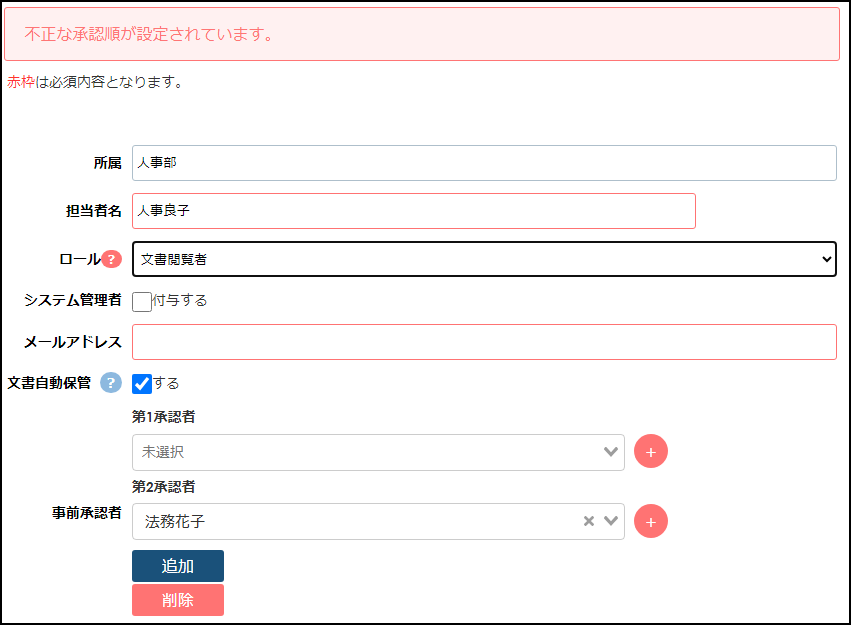Click the plus button next to 第1承認者
This screenshot has height=625, width=851.
tap(650, 452)
